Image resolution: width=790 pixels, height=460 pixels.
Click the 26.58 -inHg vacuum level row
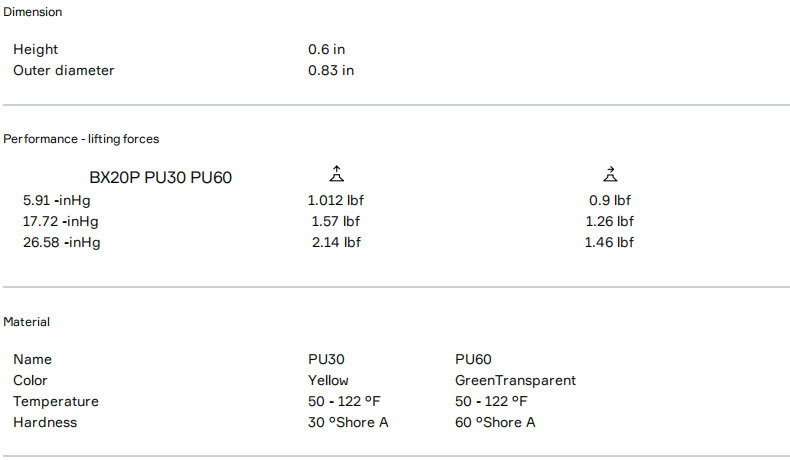point(61,242)
